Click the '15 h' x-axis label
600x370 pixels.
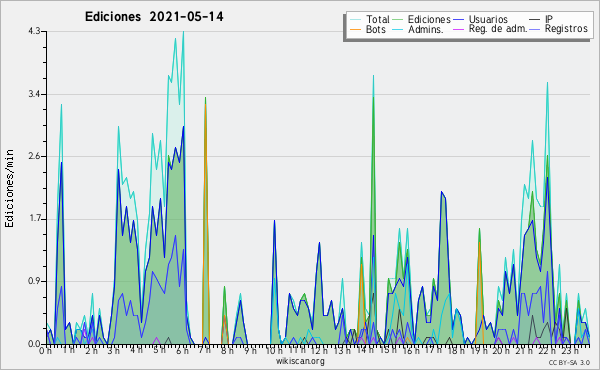[388, 351]
